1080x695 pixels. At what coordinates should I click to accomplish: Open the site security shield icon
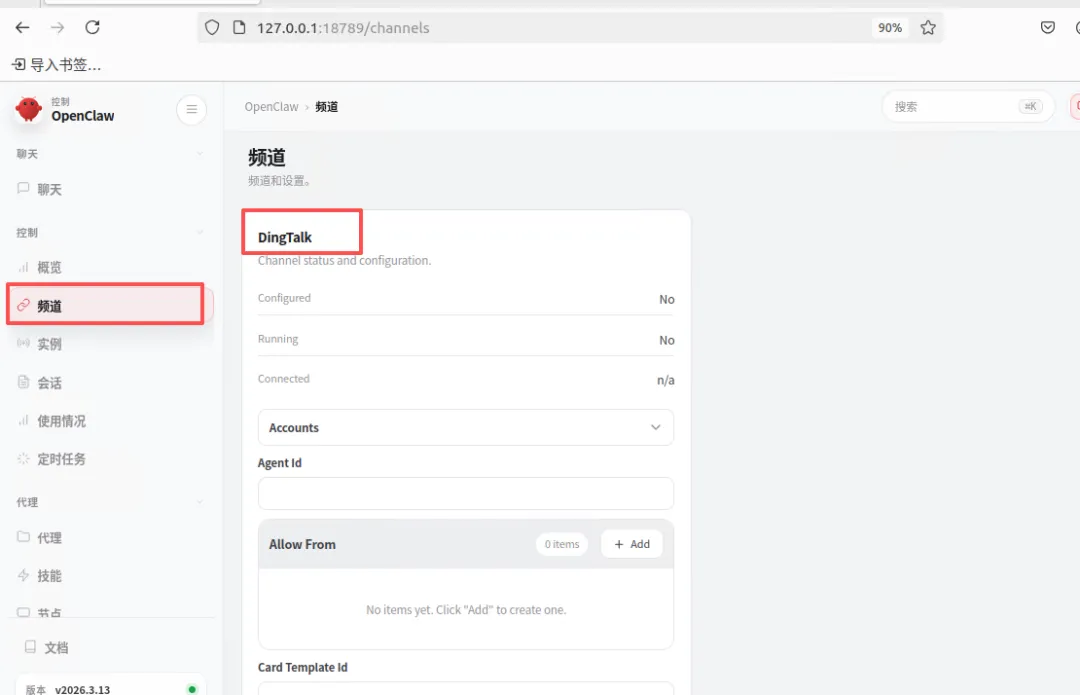click(212, 28)
